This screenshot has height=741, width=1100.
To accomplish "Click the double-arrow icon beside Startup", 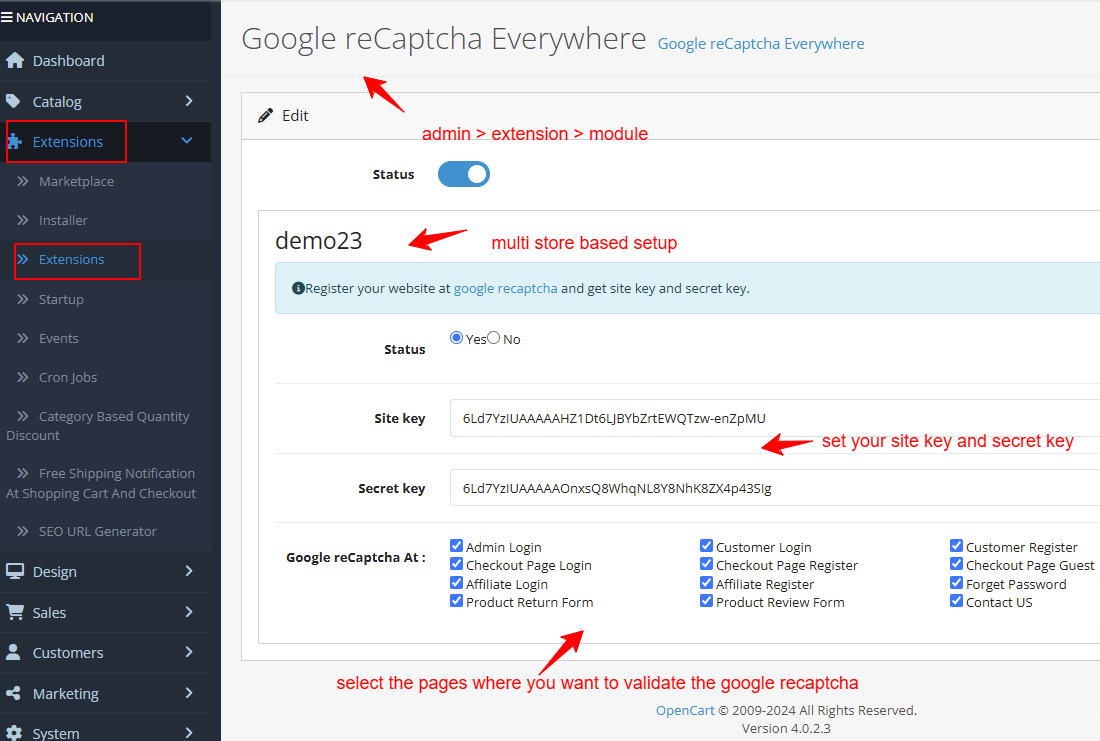I will tap(23, 299).
